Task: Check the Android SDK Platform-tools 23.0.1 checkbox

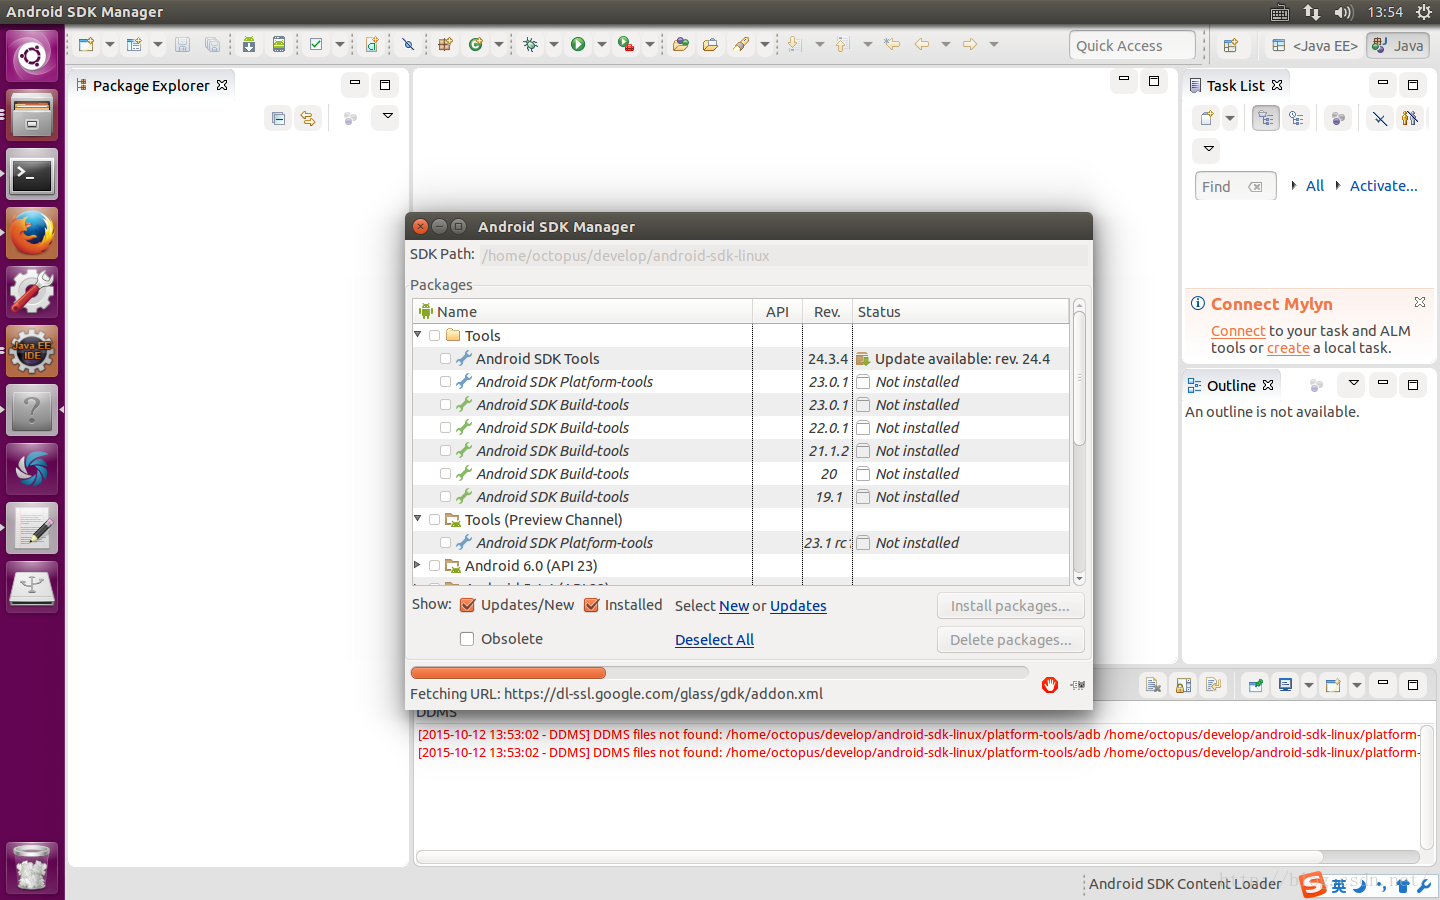Action: tap(445, 382)
